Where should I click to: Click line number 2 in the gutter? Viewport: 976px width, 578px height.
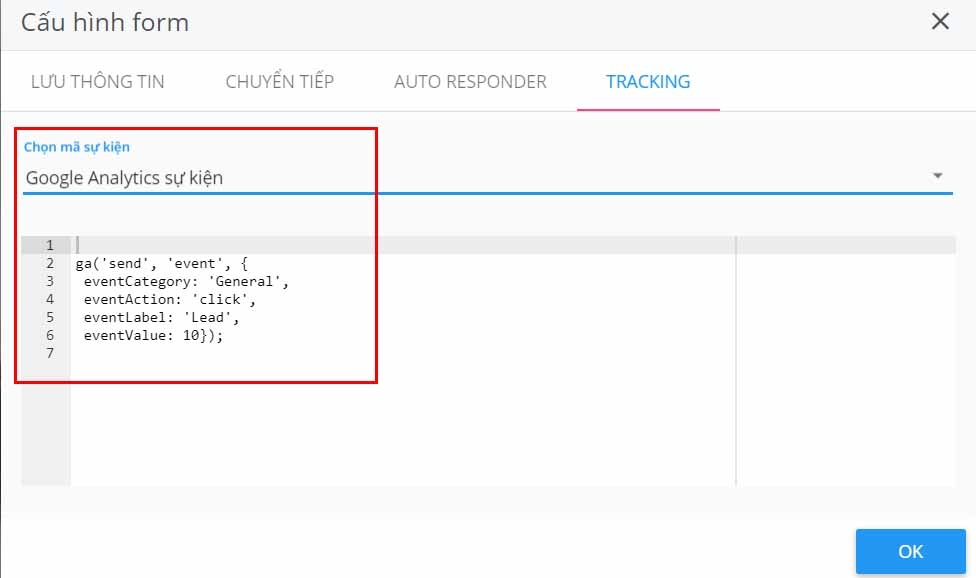pos(49,263)
